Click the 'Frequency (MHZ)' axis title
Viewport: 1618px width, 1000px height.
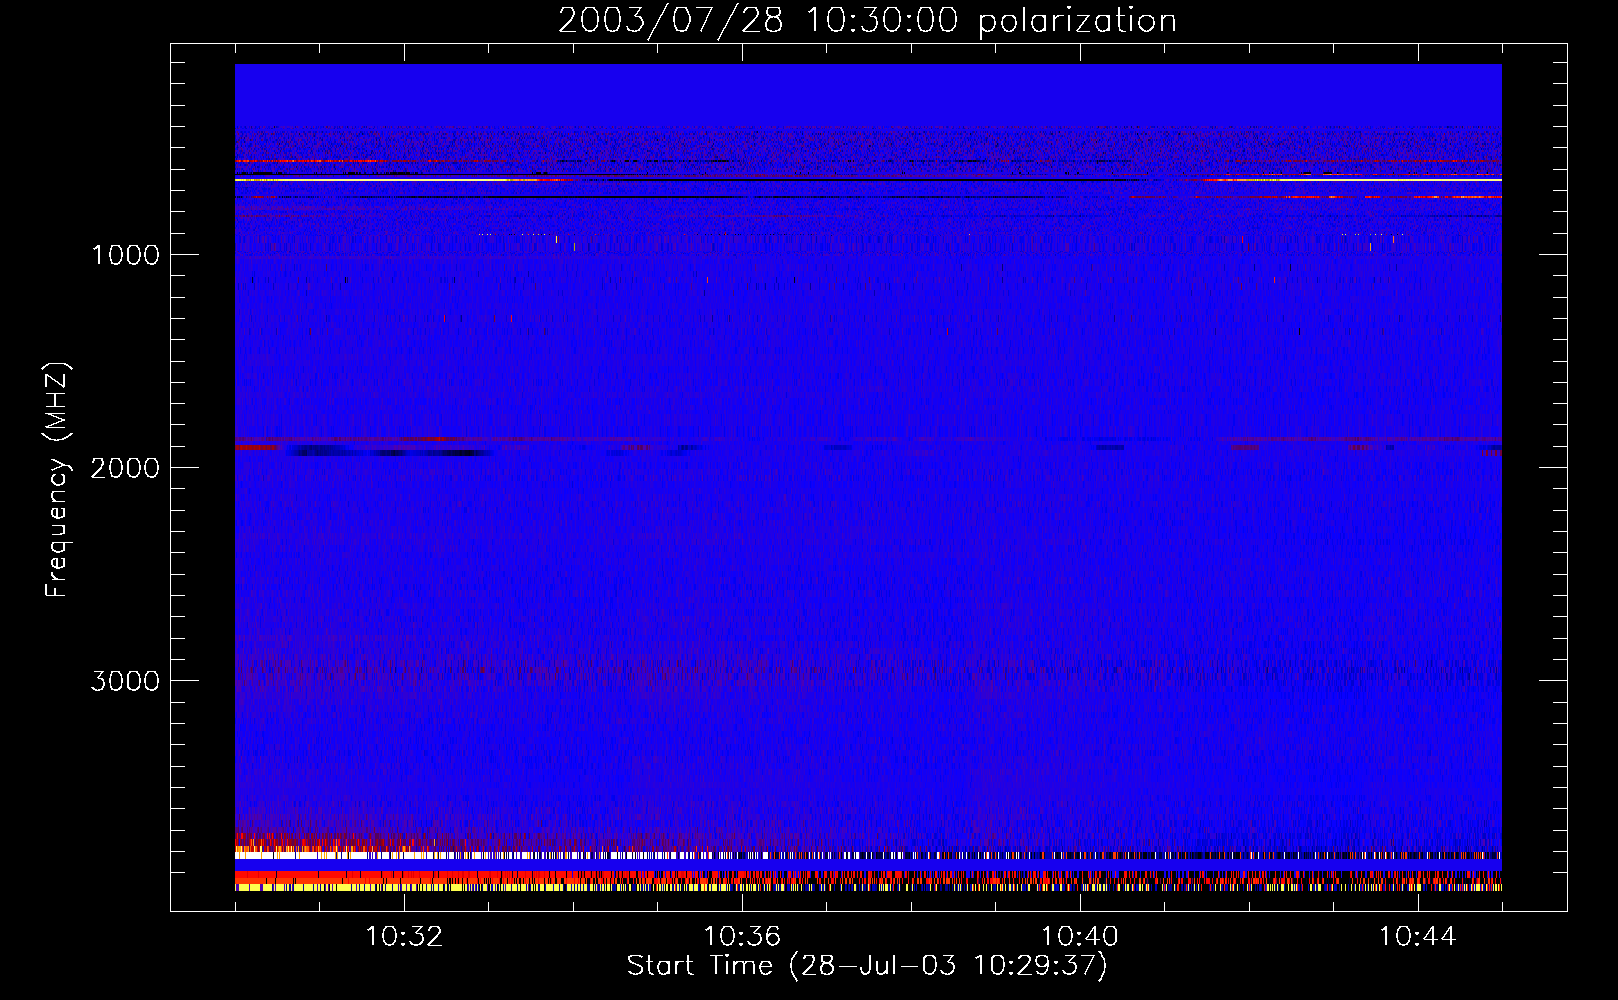pyautogui.click(x=57, y=480)
